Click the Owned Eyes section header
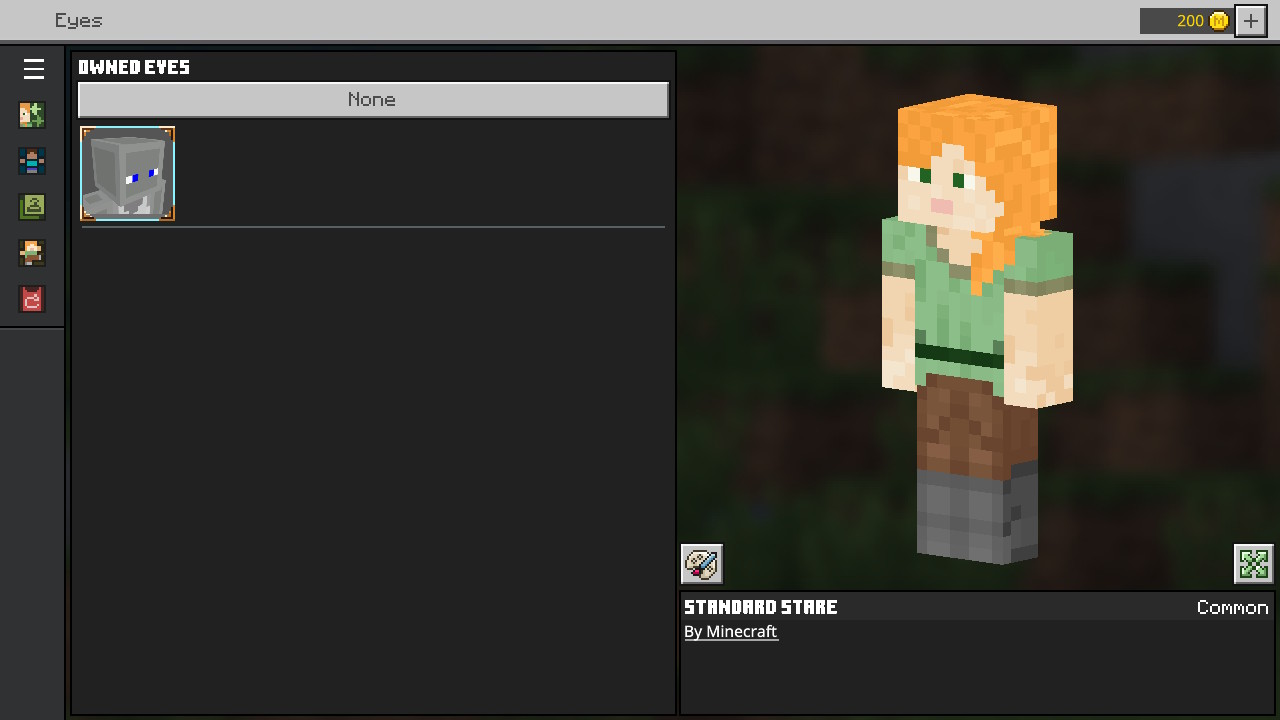 click(x=134, y=67)
